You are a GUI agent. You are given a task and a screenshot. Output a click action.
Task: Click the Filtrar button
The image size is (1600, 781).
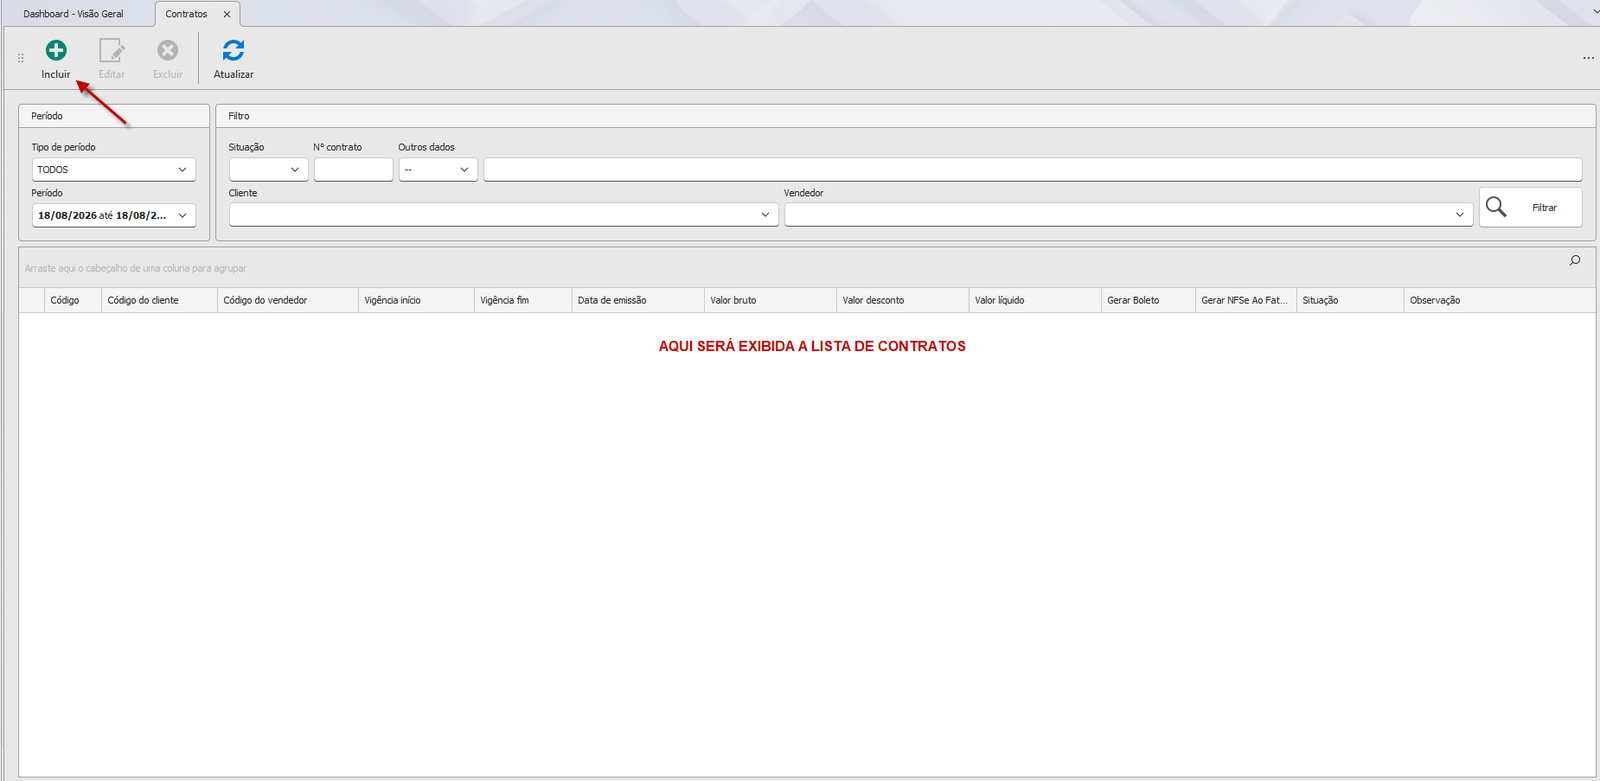pos(1531,207)
